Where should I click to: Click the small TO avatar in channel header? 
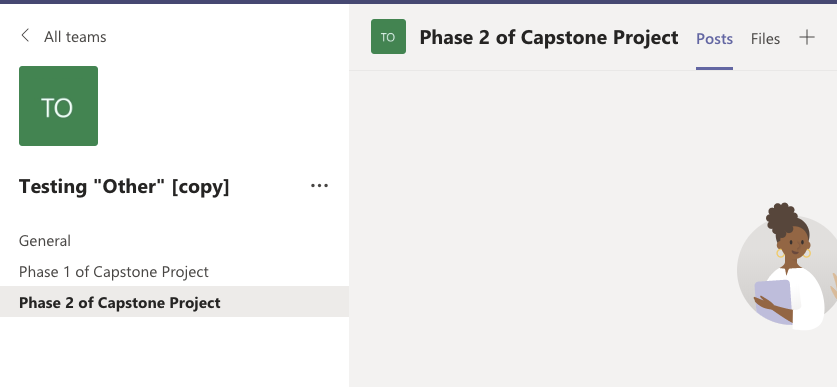(388, 37)
